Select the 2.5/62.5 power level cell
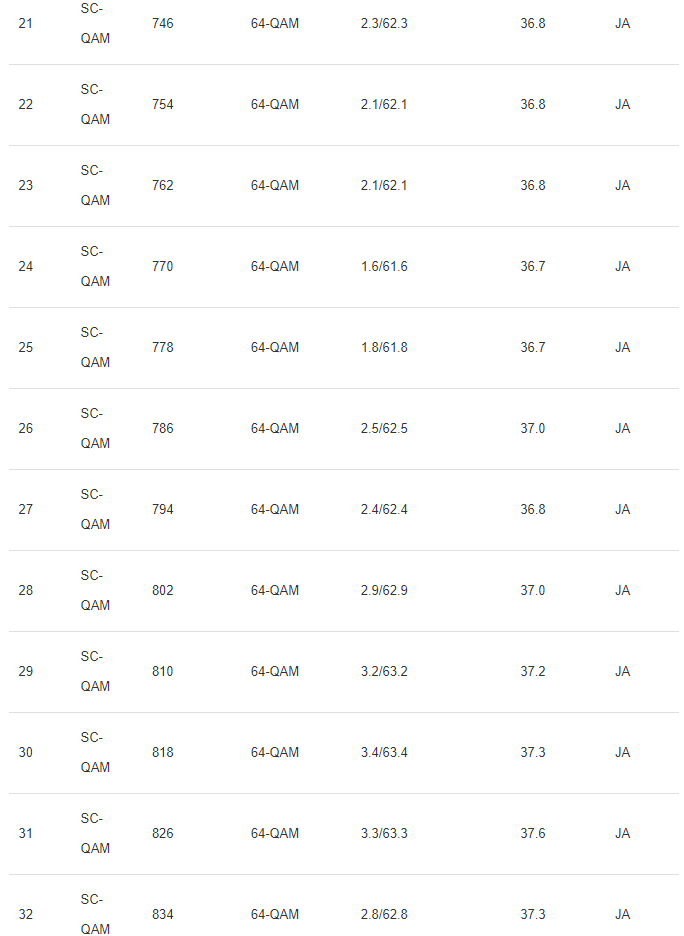The image size is (684, 936). pos(384,428)
